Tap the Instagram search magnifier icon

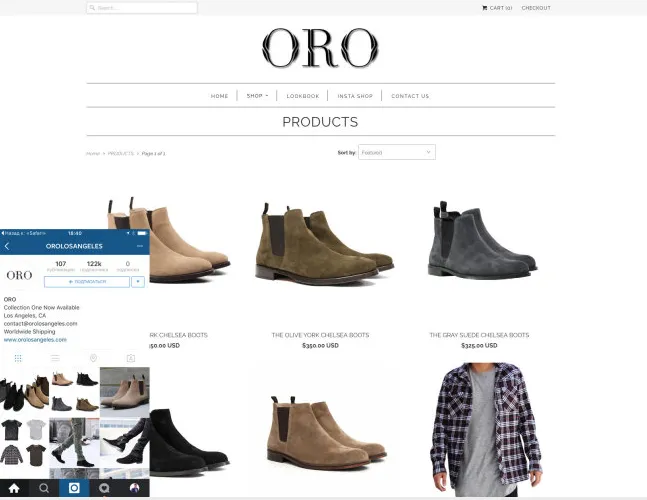[44, 488]
